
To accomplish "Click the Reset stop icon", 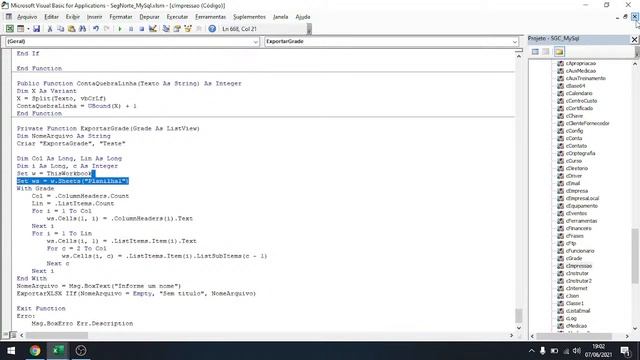I will click(142, 29).
